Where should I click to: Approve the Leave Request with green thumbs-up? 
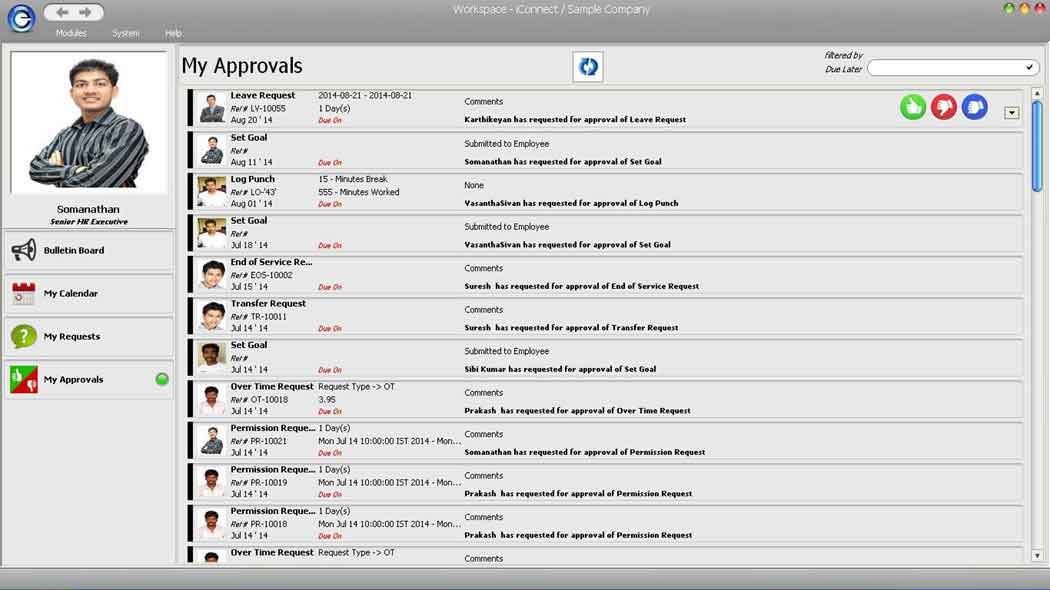(912, 107)
